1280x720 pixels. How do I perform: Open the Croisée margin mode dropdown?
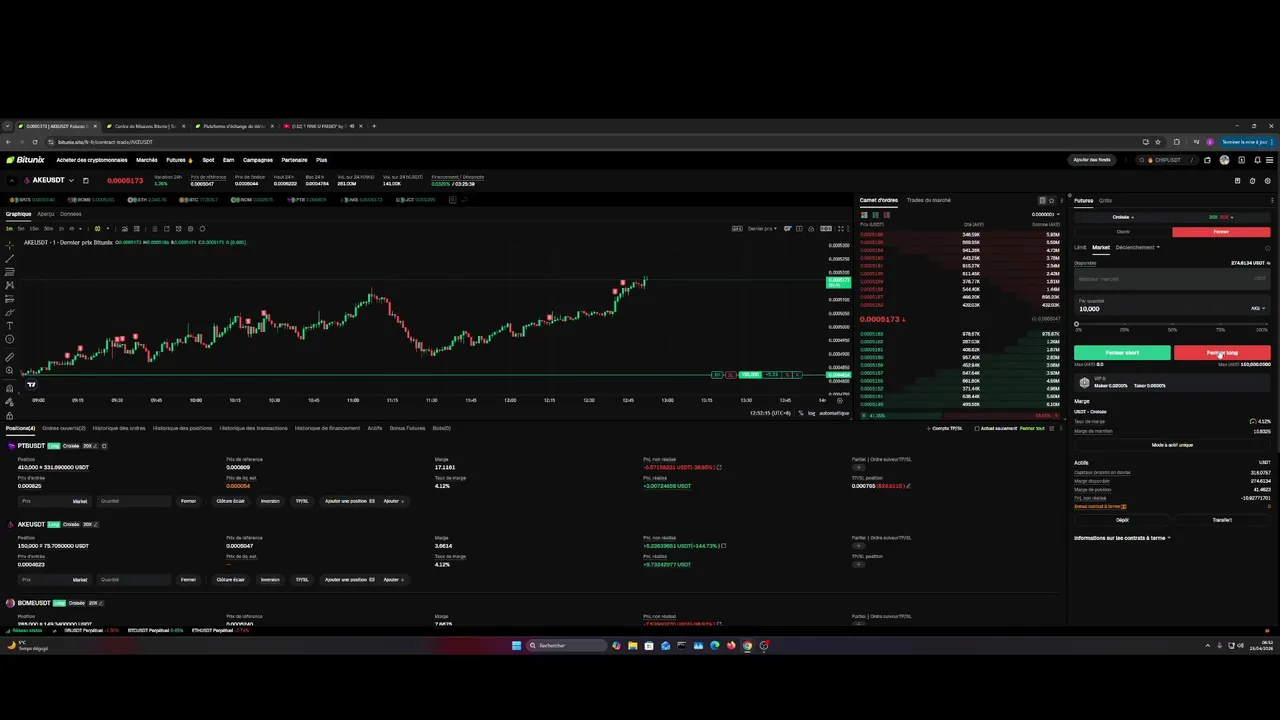pos(1123,217)
